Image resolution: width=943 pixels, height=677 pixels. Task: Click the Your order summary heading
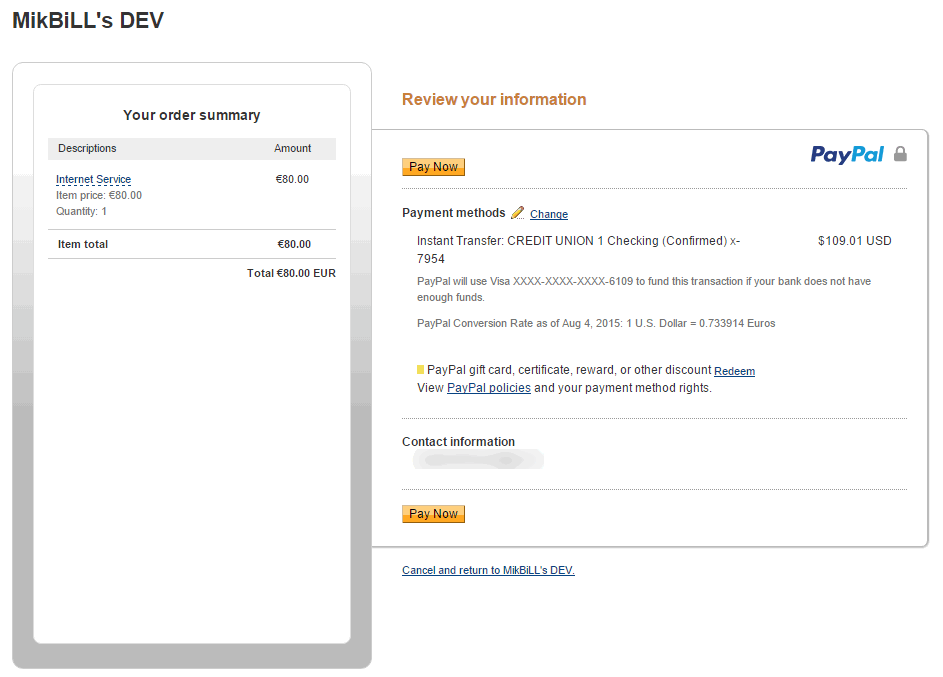pyautogui.click(x=191, y=115)
